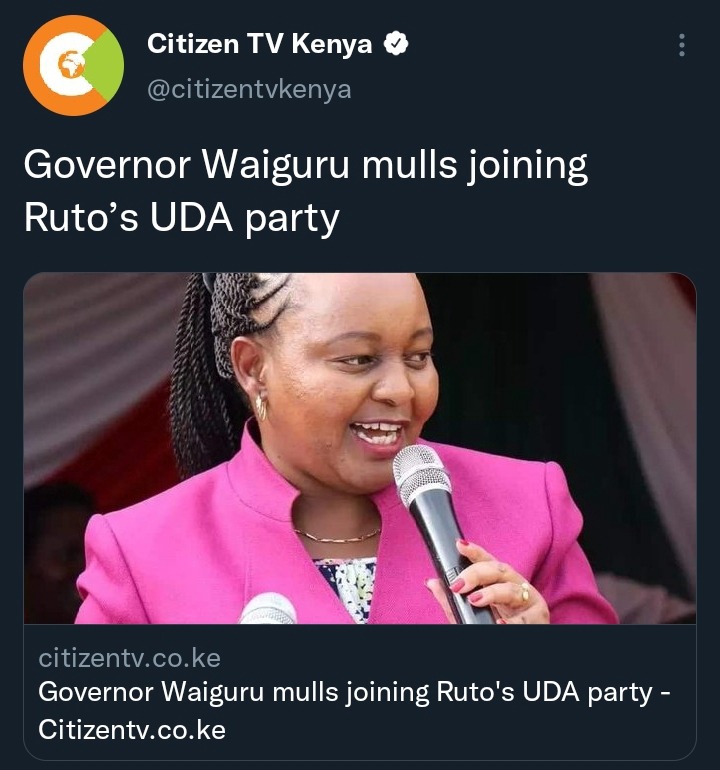
Task: Click the white Citizentv.co.ke text ending the card title
Action: [x=132, y=730]
